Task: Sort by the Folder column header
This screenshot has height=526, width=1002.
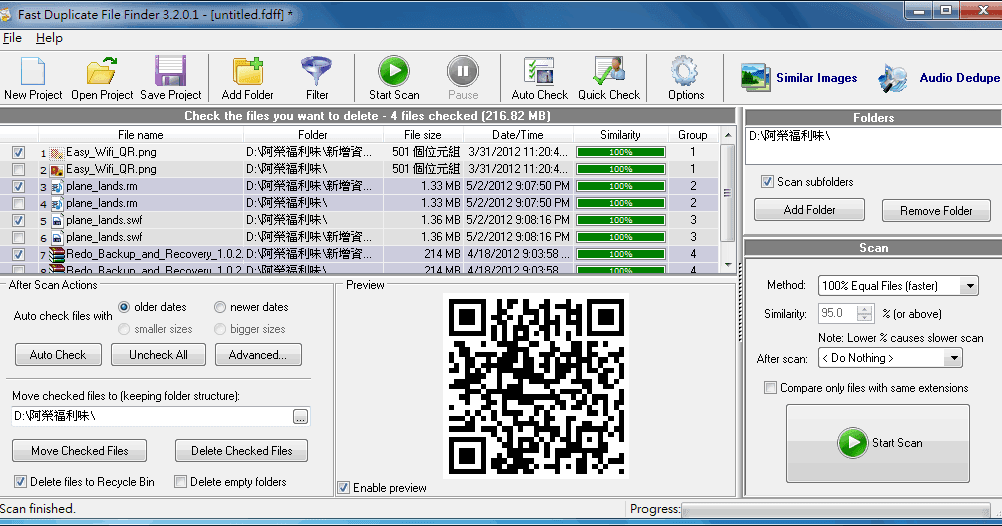Action: [312, 135]
